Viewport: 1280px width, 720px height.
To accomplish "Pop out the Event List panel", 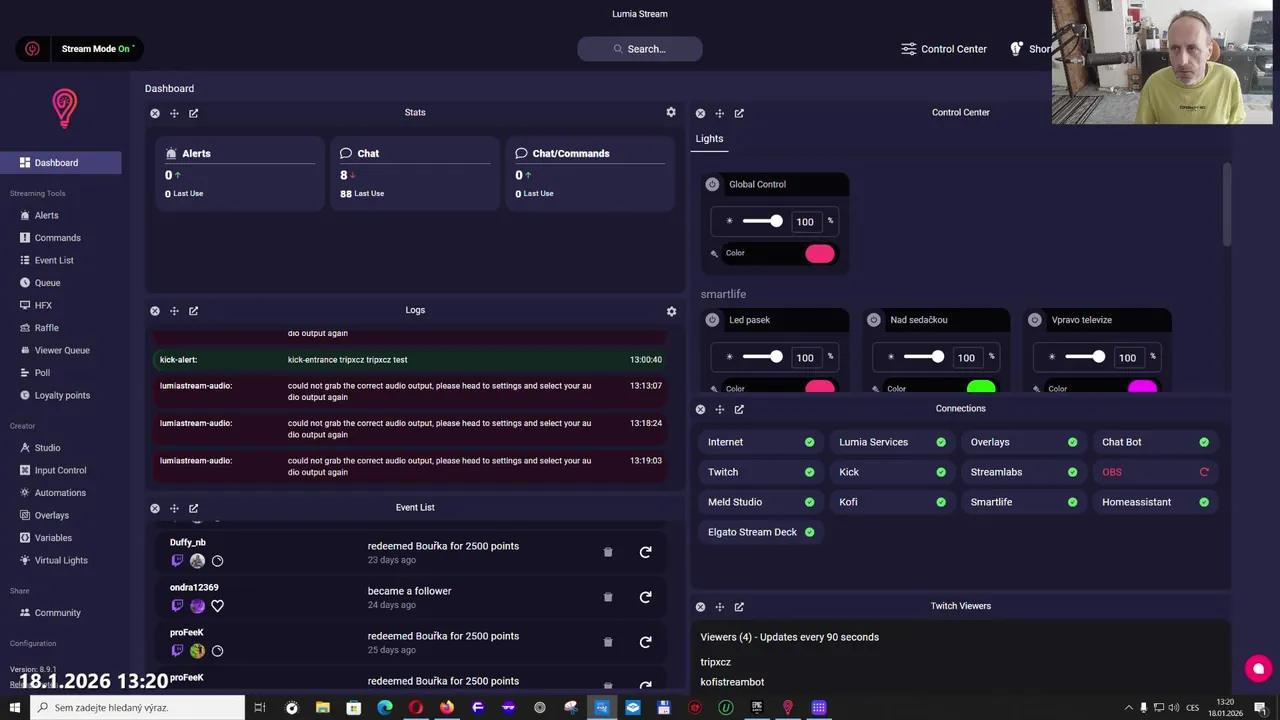I will (x=193, y=508).
